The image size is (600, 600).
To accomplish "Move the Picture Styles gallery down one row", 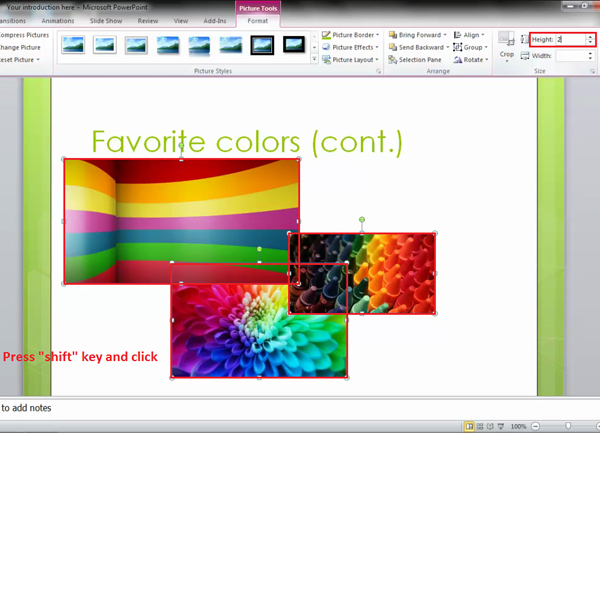I will [314, 47].
